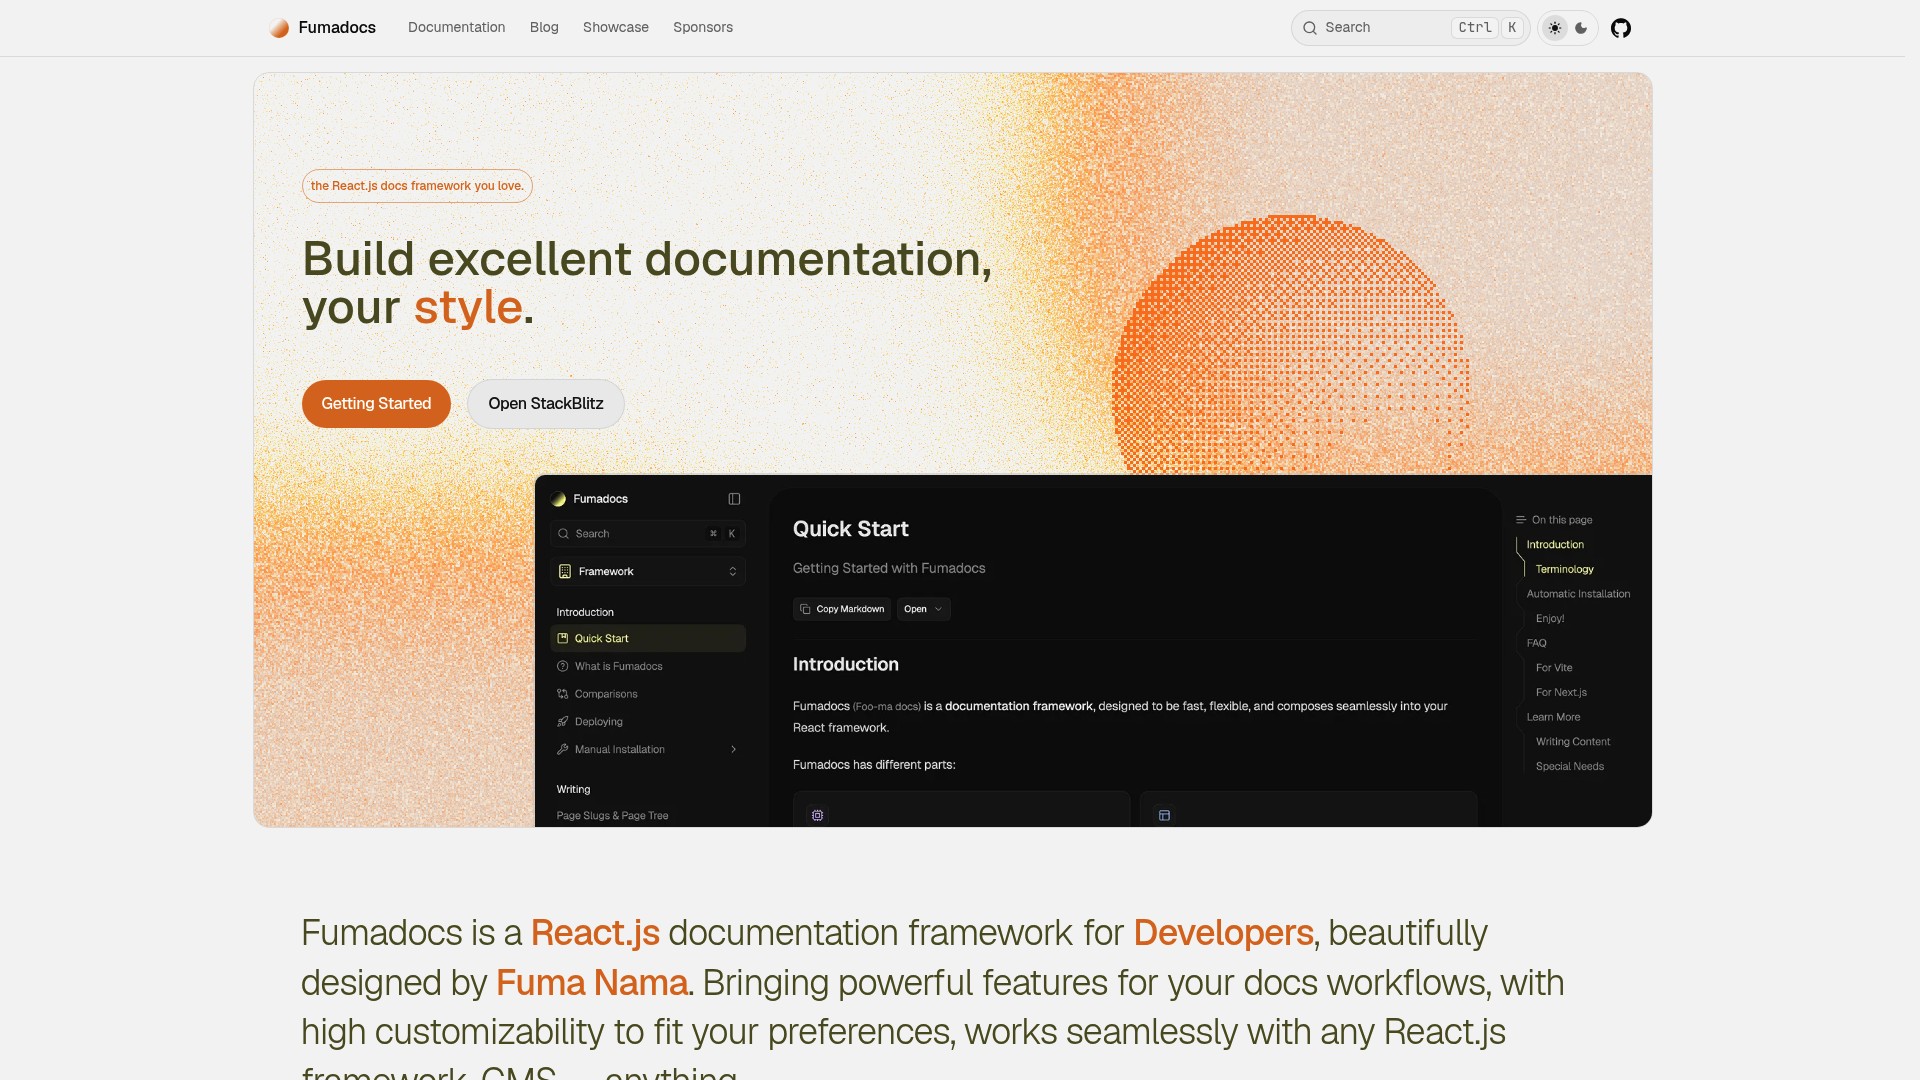Click the Build excellent documentation headline

[x=647, y=283]
